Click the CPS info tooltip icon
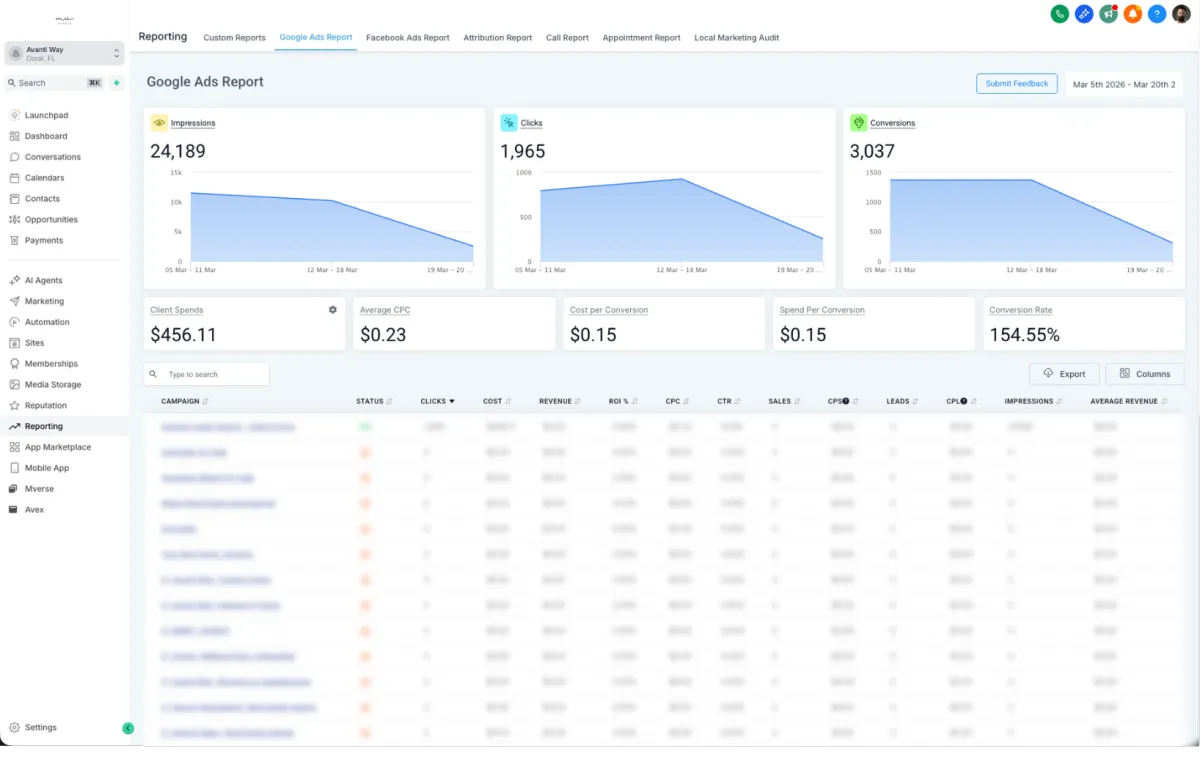 coord(846,401)
